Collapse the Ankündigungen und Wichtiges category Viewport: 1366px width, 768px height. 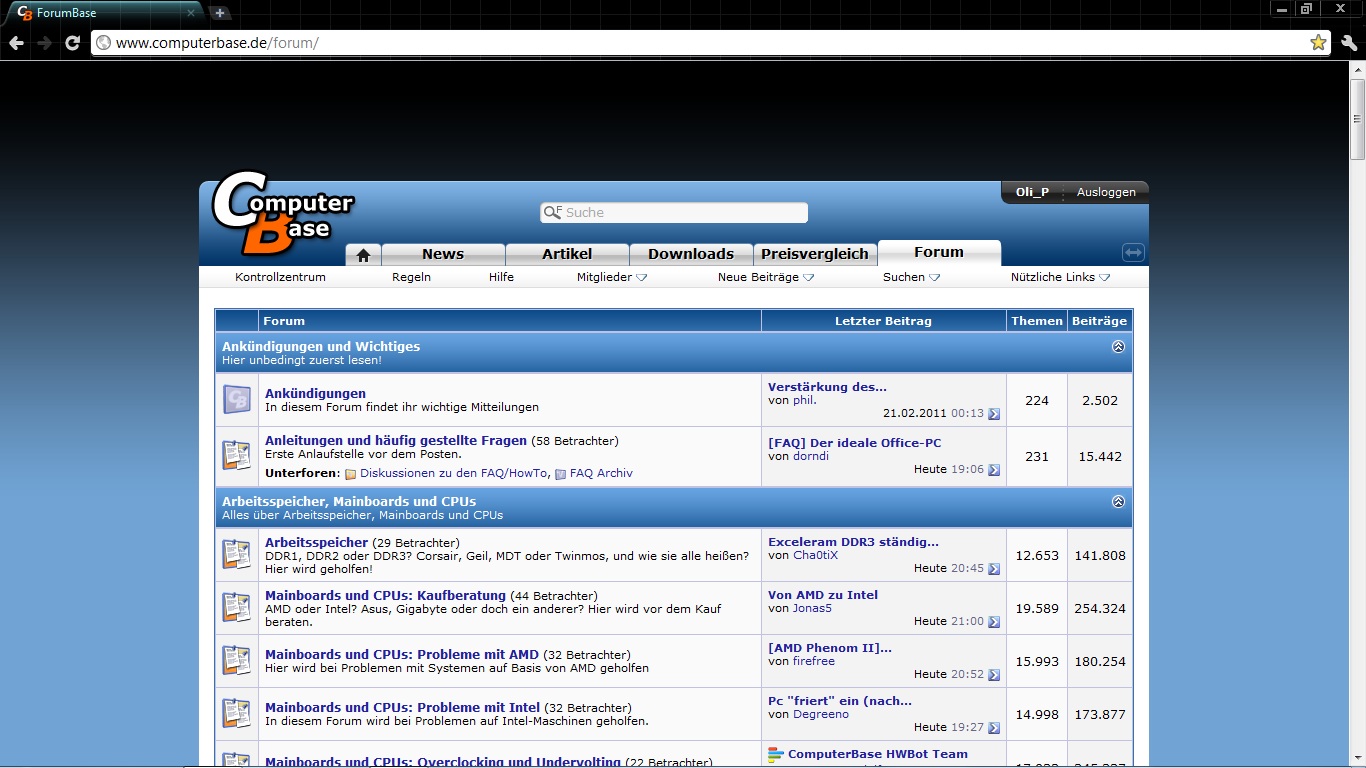coord(1118,347)
